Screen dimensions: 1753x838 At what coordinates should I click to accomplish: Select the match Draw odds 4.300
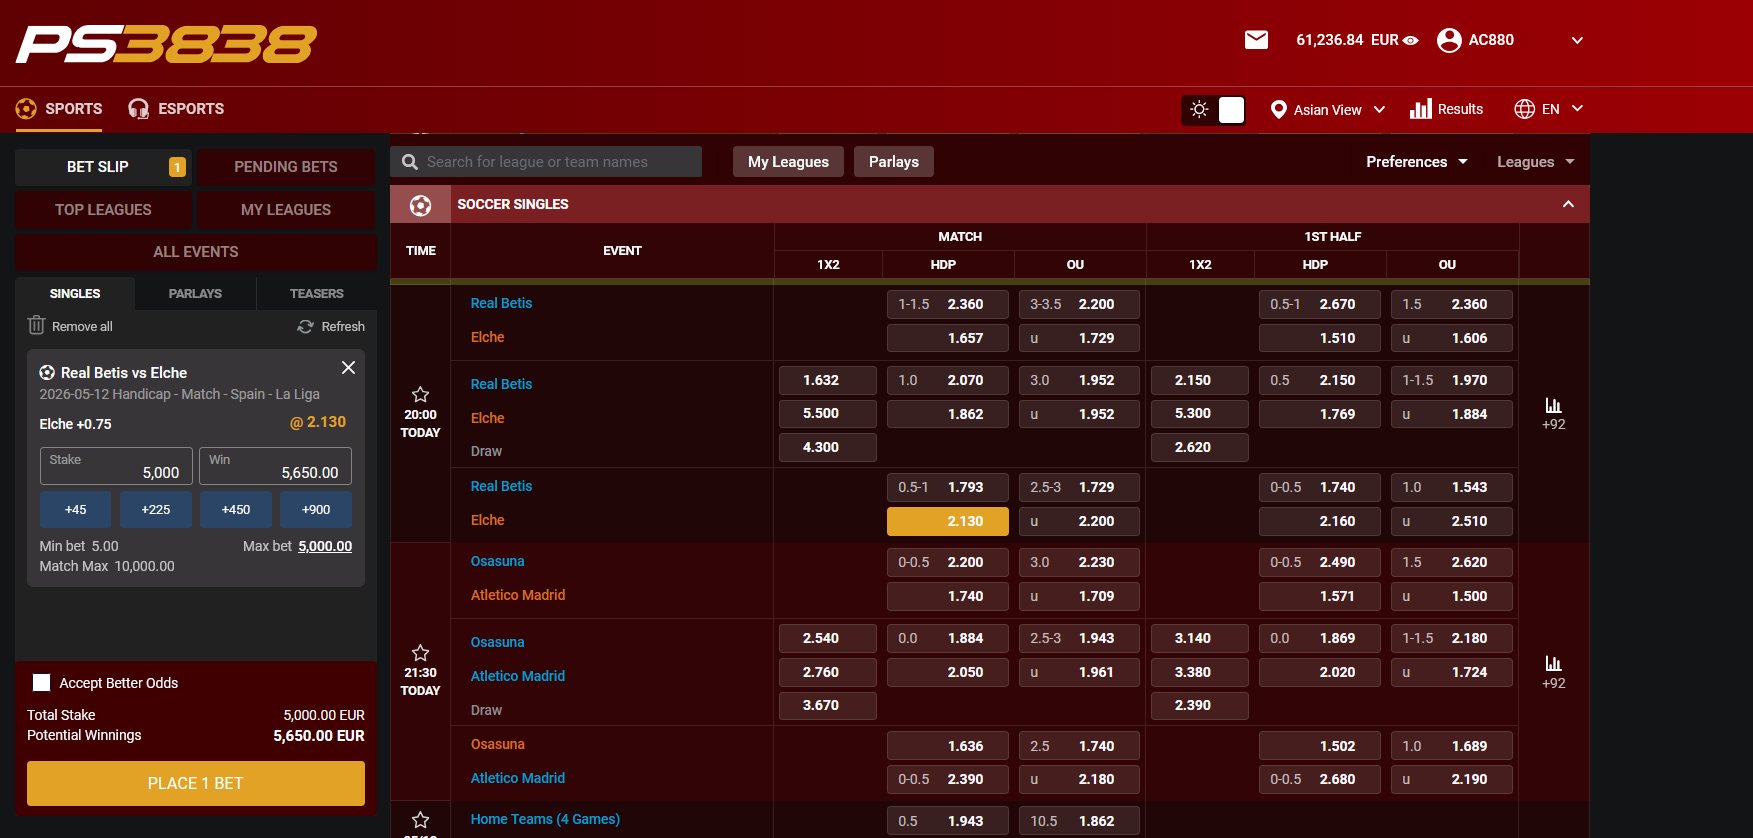coord(828,447)
